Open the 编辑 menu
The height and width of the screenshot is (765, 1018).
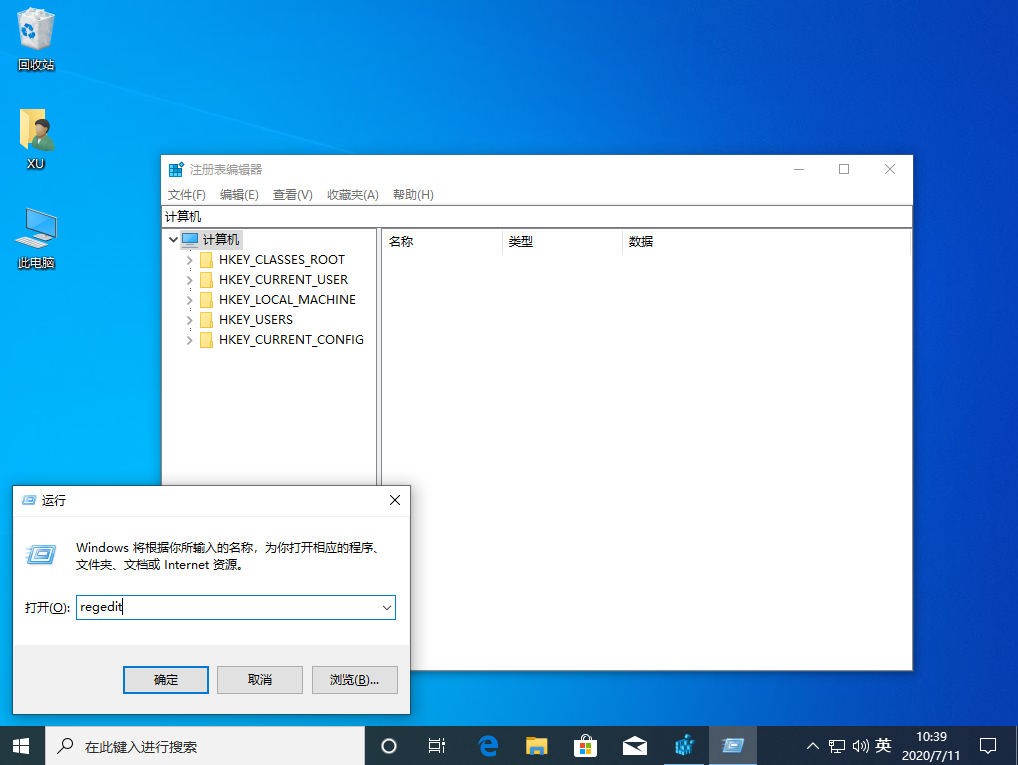[238, 195]
